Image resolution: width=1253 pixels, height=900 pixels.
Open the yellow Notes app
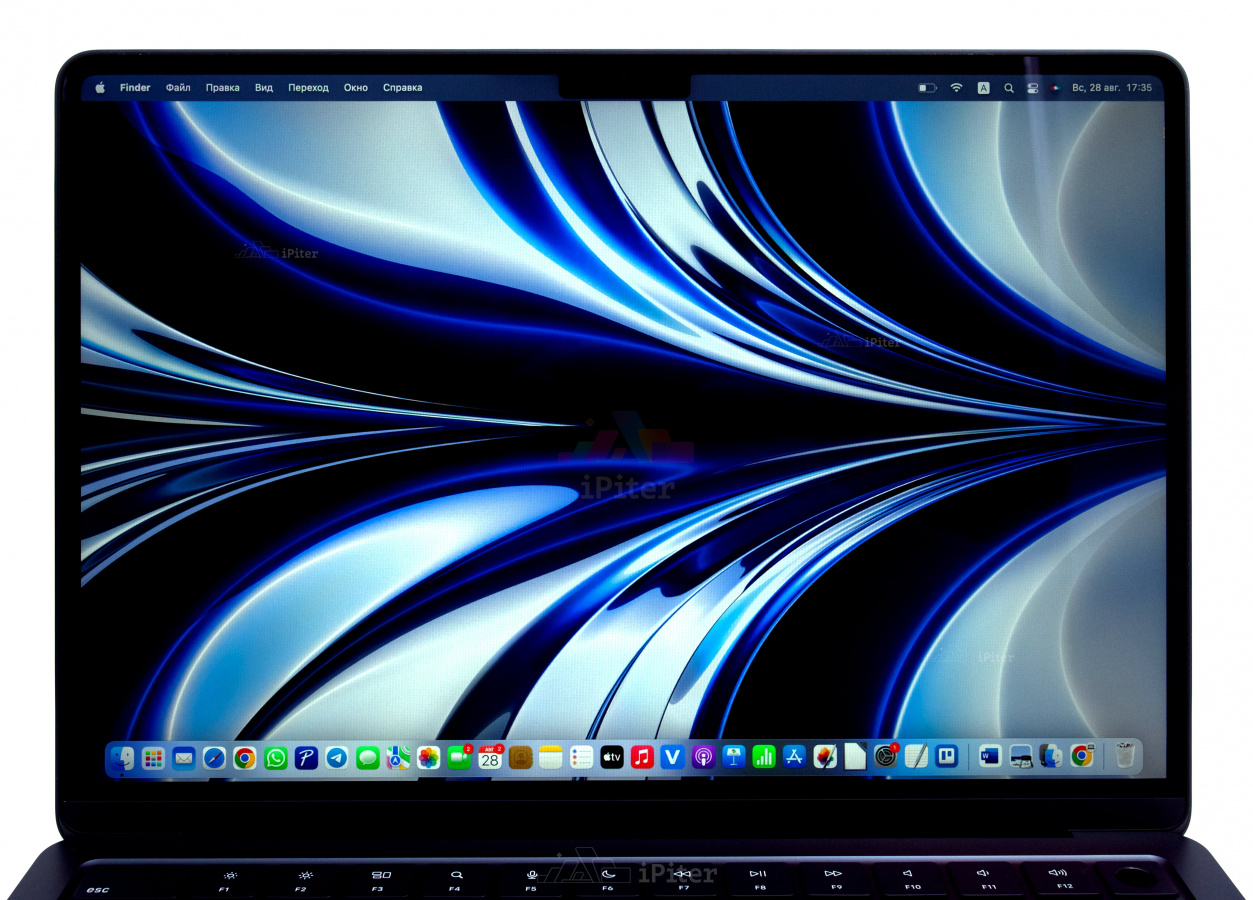click(551, 758)
